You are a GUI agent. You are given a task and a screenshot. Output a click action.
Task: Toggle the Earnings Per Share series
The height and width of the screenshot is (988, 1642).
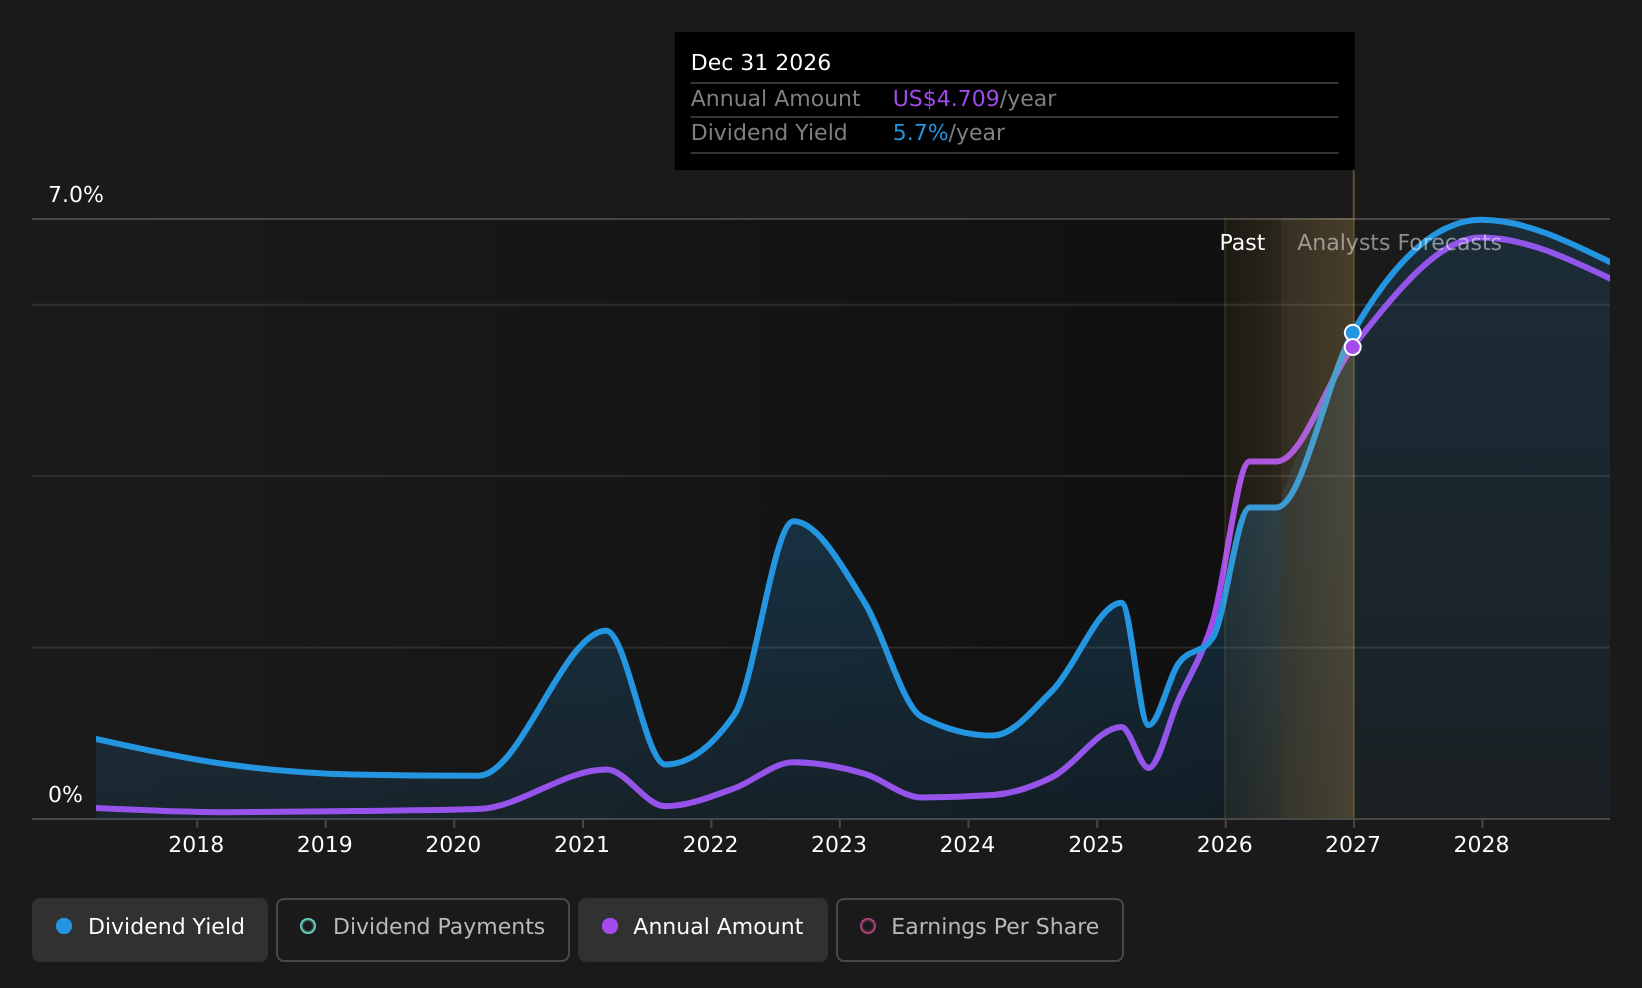coord(980,930)
